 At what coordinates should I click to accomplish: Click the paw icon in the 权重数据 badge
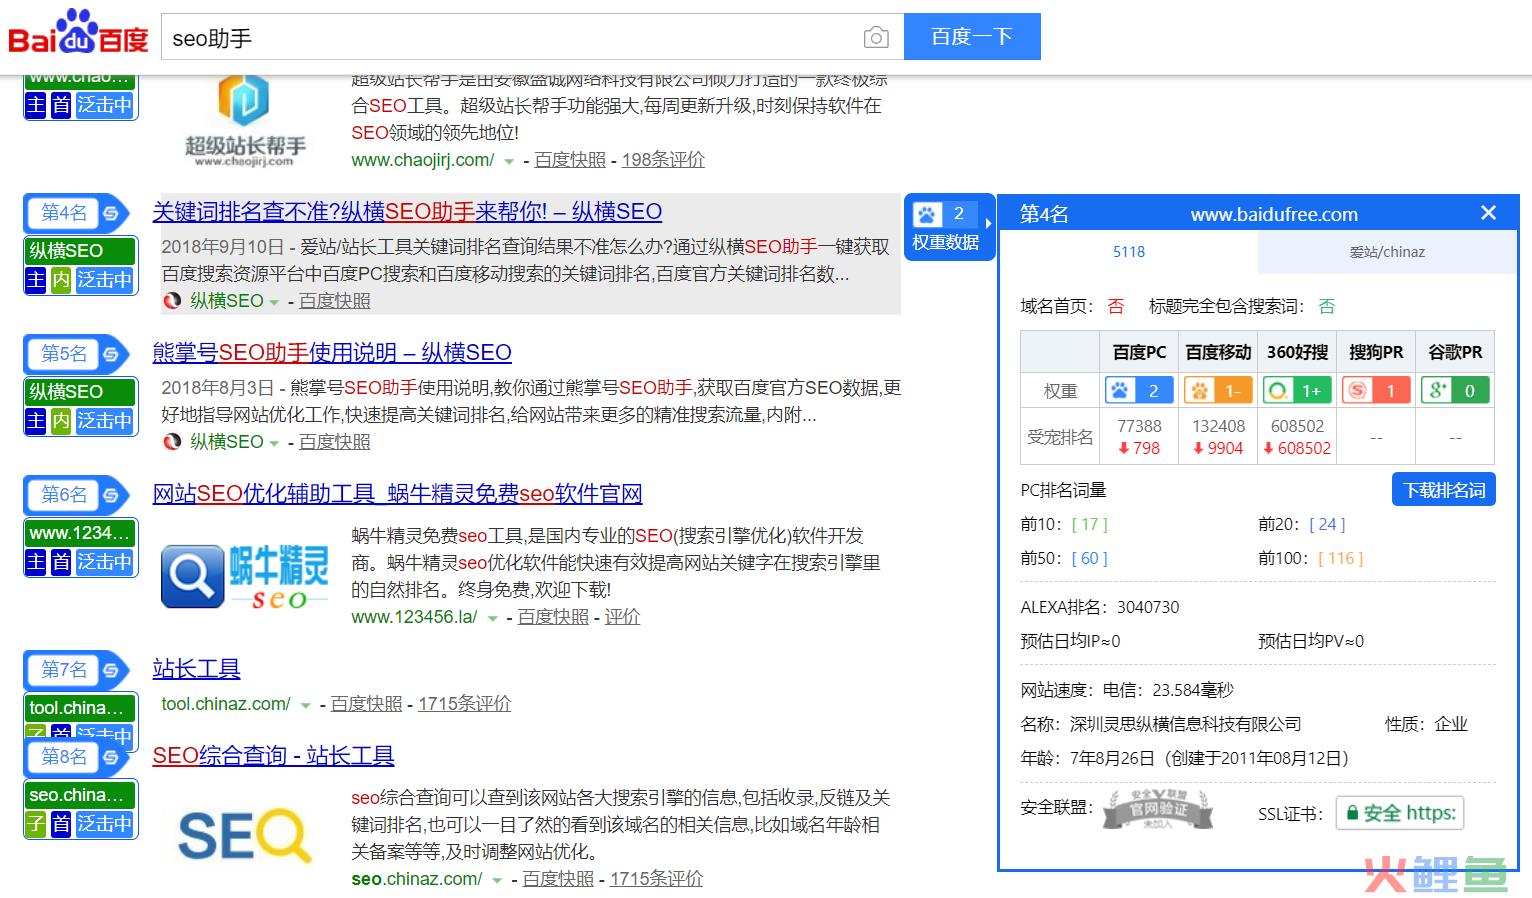point(927,214)
